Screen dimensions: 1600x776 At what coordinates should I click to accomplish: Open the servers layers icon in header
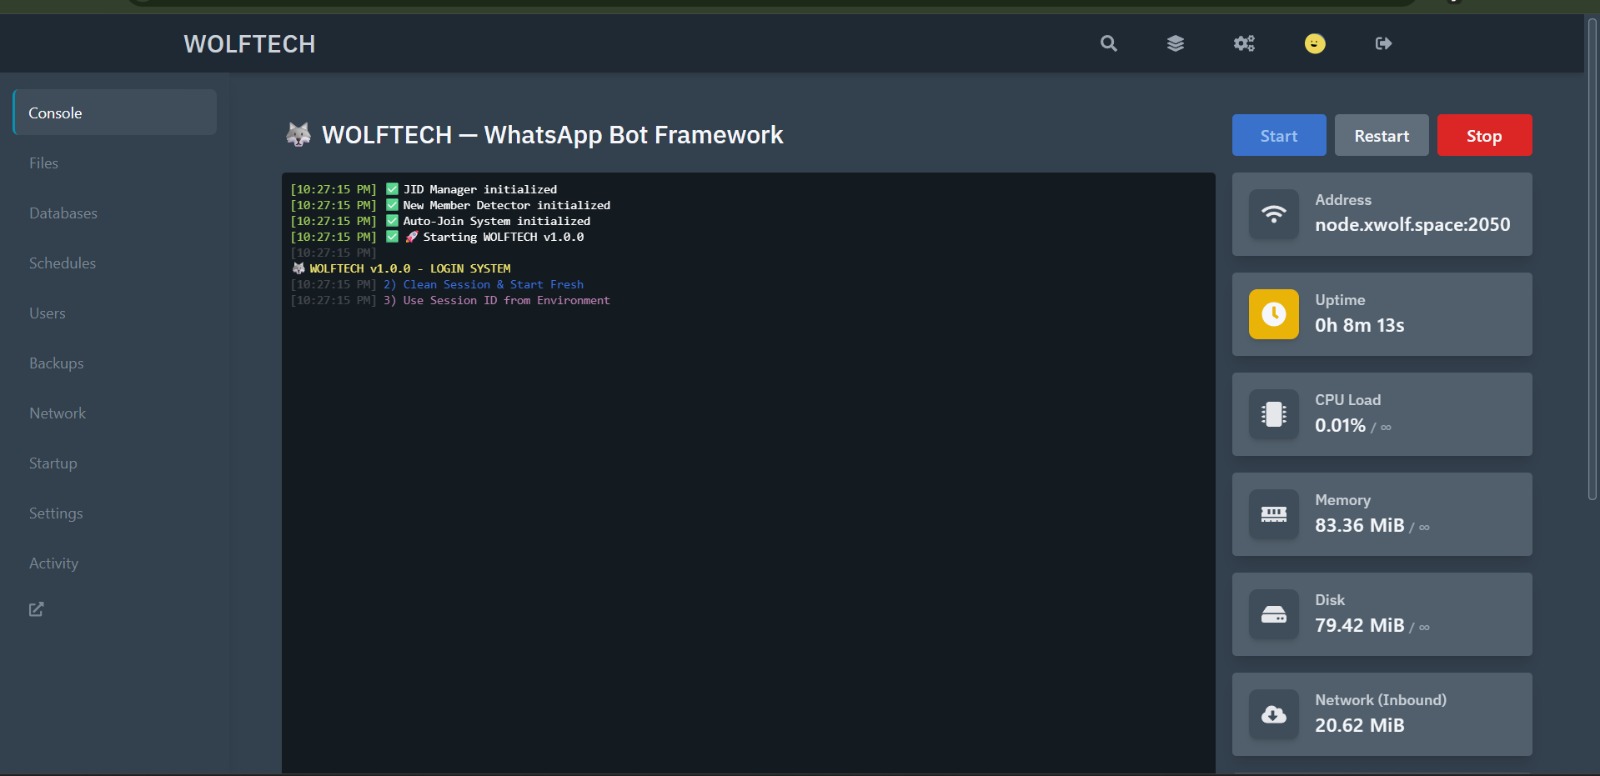[x=1176, y=43]
